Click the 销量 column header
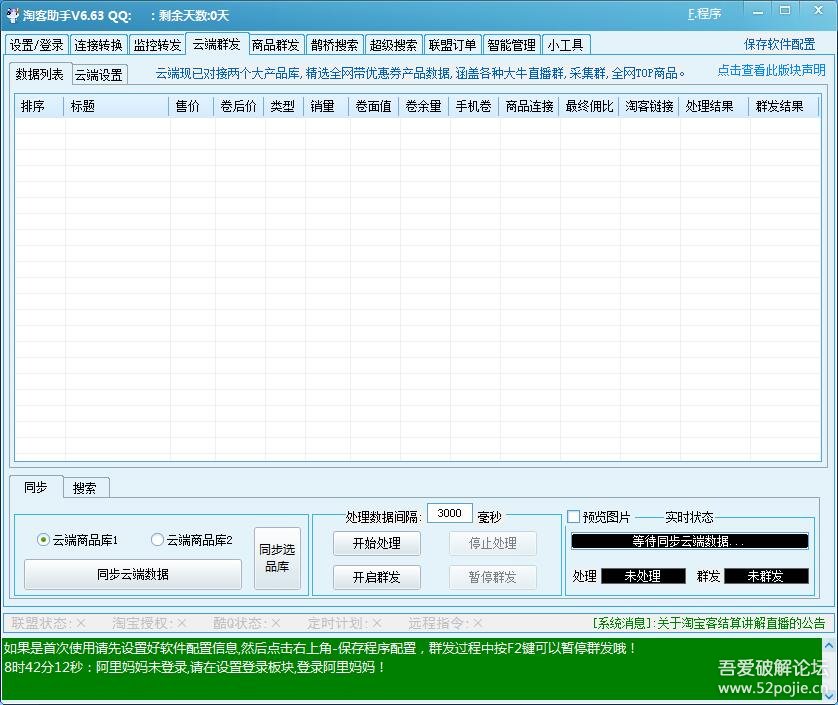The width and height of the screenshot is (838, 705). coord(327,106)
